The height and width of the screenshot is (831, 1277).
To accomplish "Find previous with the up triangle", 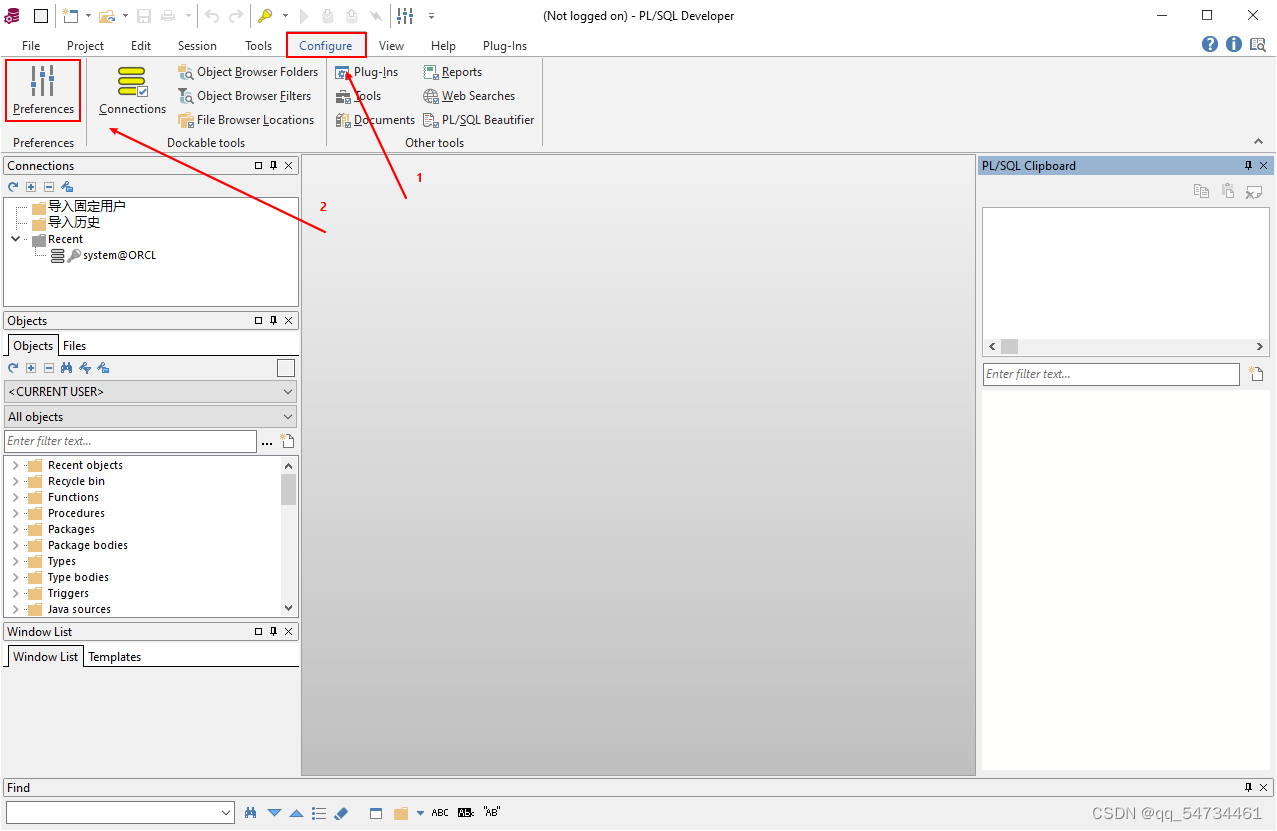I will [296, 813].
